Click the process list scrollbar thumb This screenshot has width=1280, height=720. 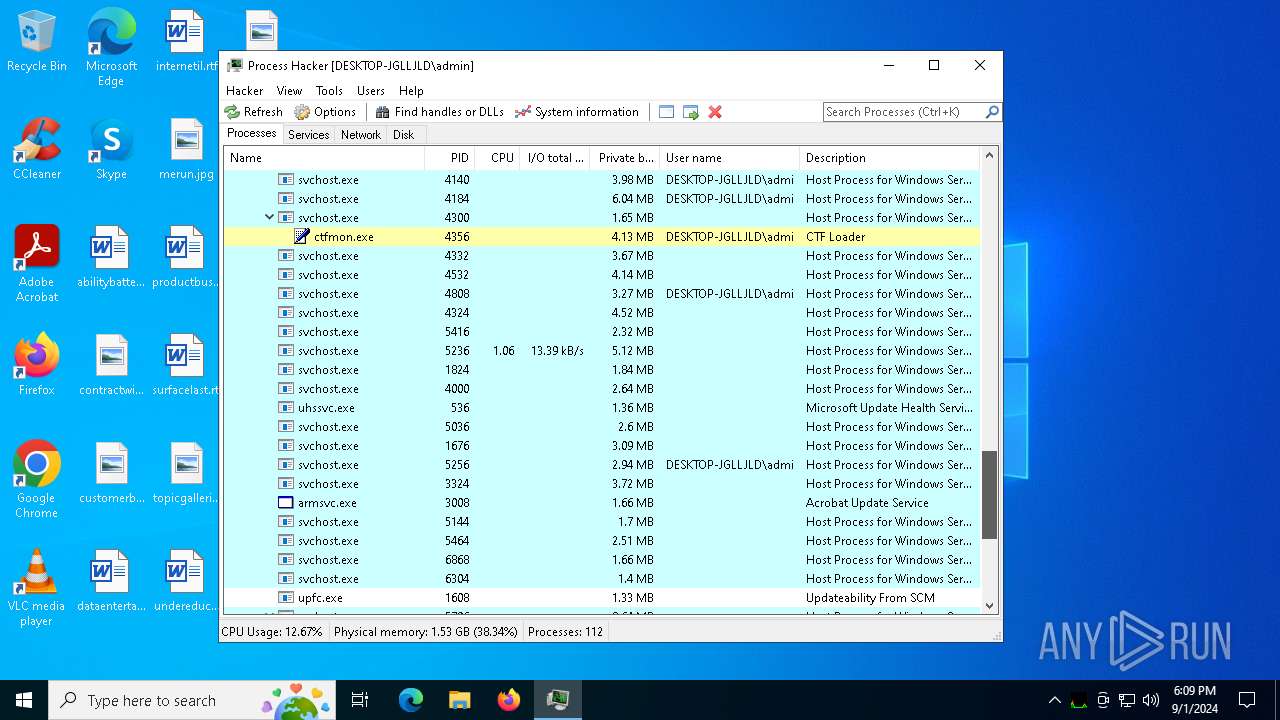click(990, 495)
